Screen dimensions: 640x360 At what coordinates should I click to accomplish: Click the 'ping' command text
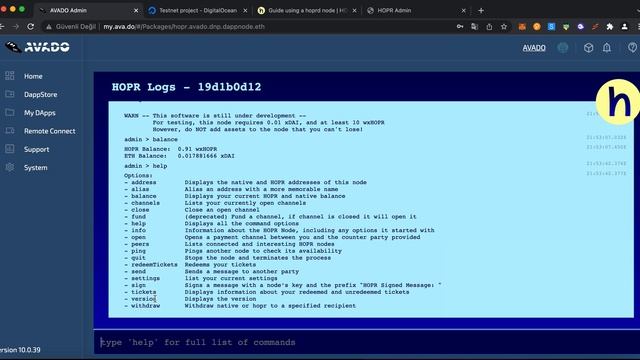pyautogui.click(x=138, y=251)
